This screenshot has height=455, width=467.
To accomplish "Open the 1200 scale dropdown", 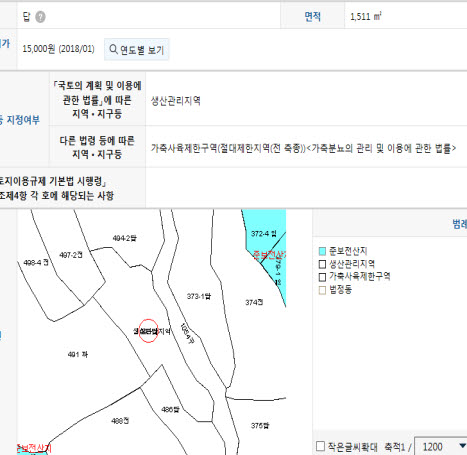I will (x=441, y=446).
